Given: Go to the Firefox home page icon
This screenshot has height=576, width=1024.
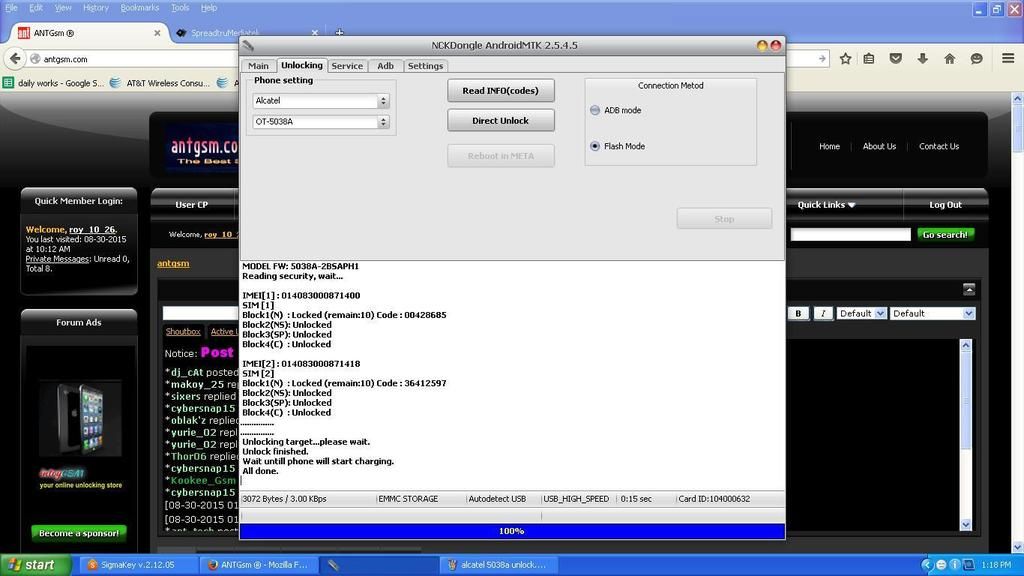Looking at the screenshot, I should click(949, 59).
